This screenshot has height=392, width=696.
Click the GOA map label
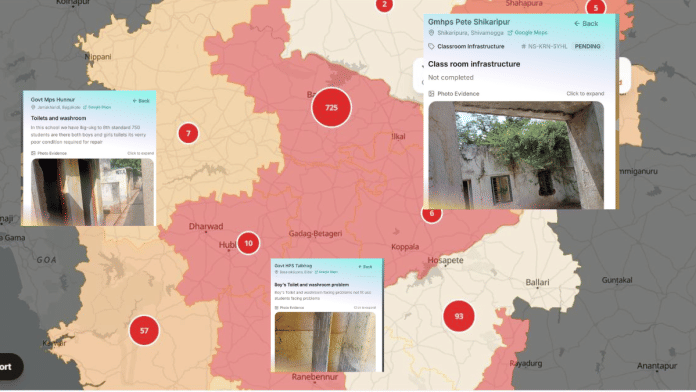(47, 260)
